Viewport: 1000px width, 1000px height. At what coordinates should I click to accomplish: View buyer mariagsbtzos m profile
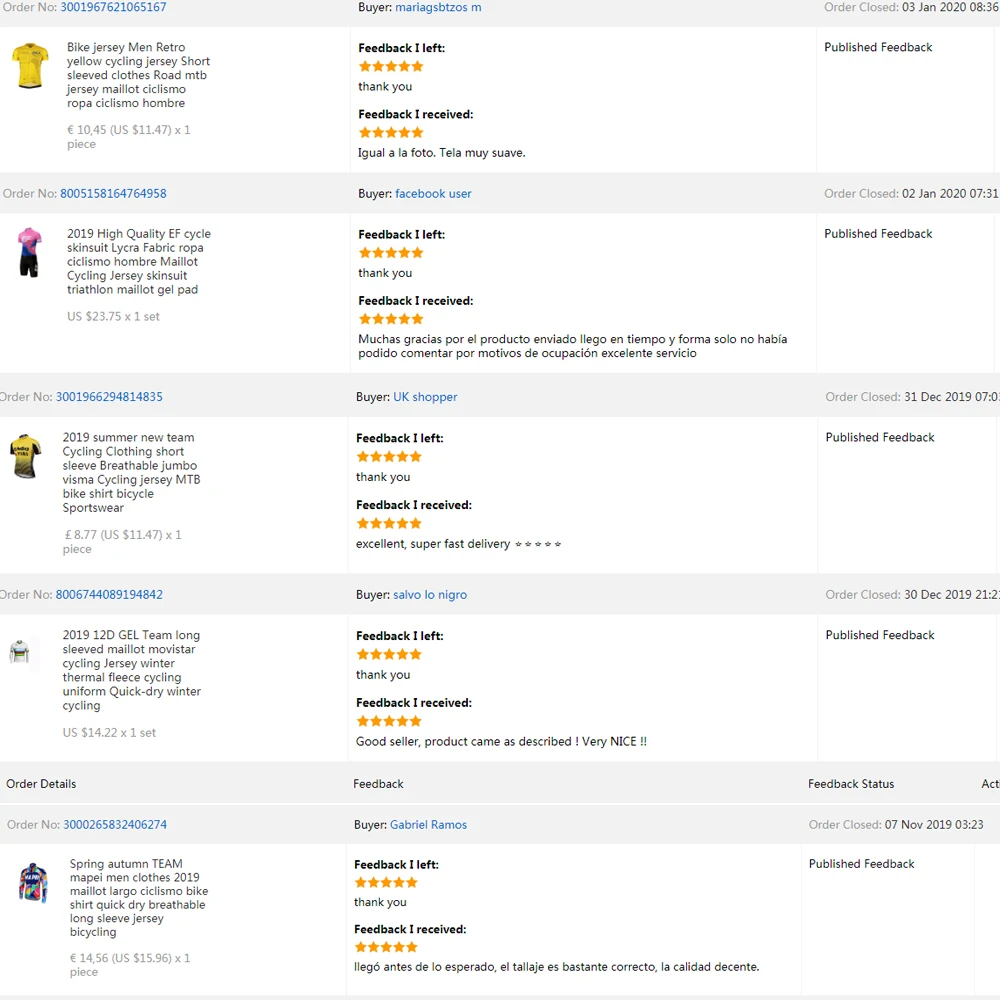pyautogui.click(x=438, y=7)
